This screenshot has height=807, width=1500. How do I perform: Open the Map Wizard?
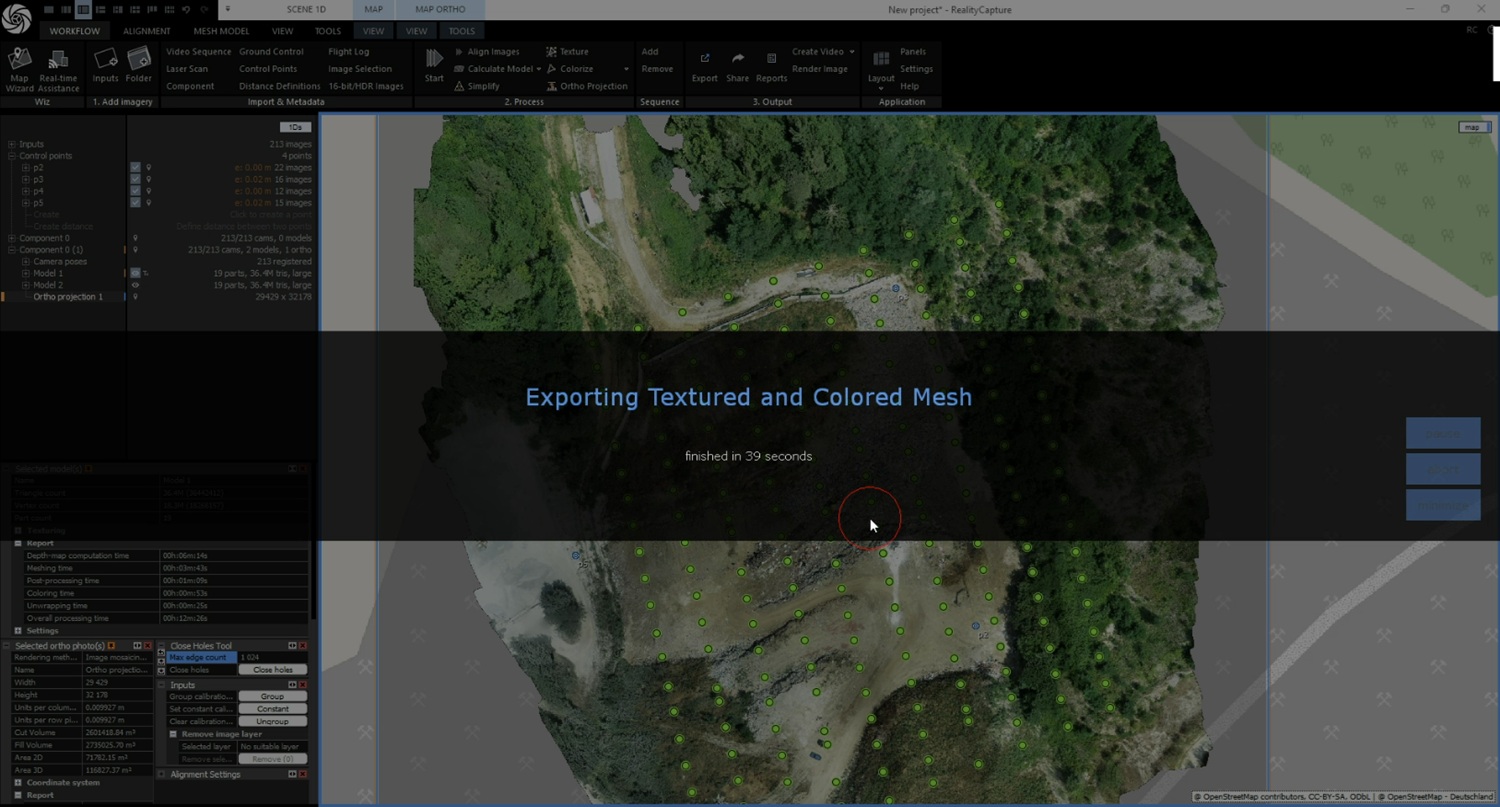[x=19, y=66]
